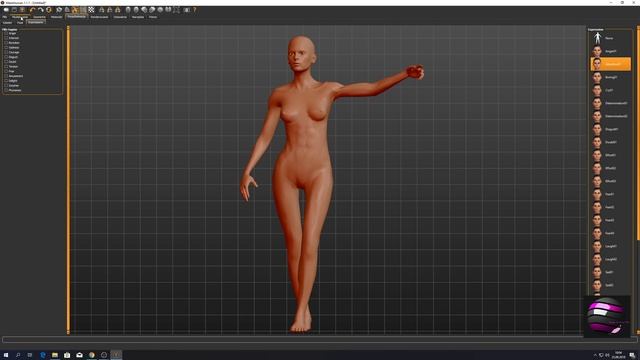Image resolution: width=640 pixels, height=360 pixels.
Task: Click the camera screenshot grab icon
Action: pyautogui.click(x=187, y=10)
